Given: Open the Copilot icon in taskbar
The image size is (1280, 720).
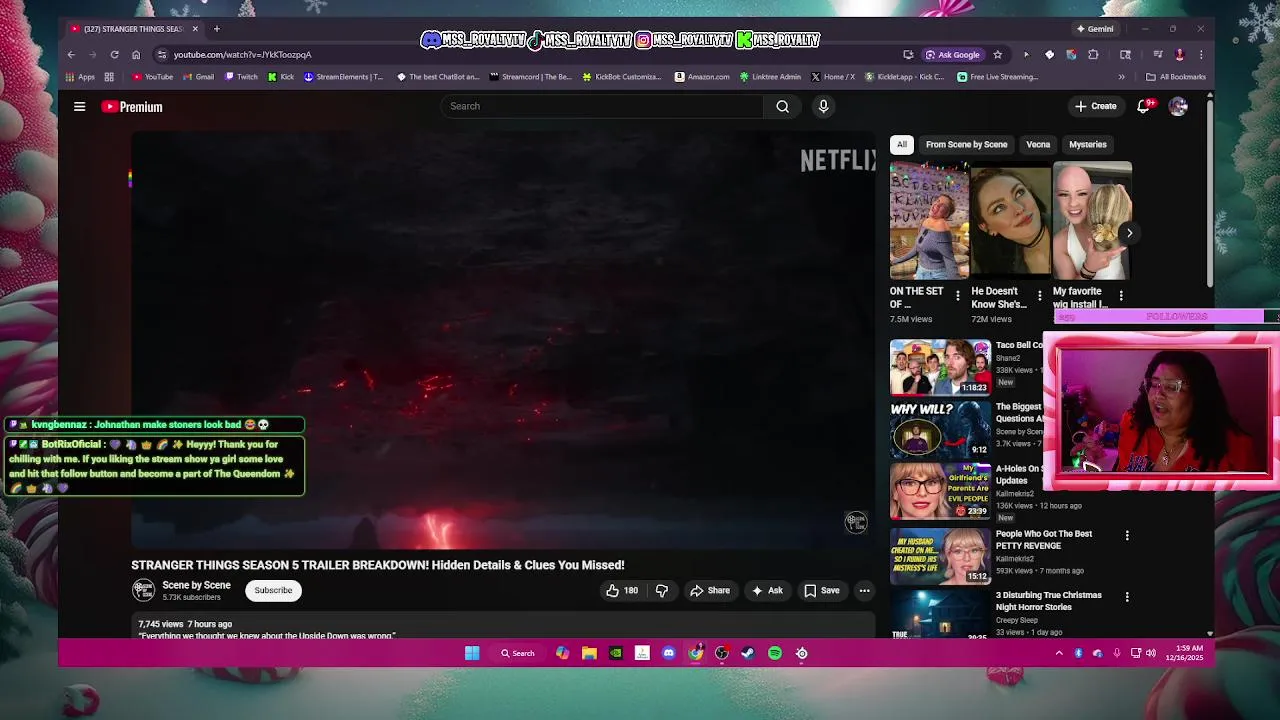Looking at the screenshot, I should tap(563, 653).
